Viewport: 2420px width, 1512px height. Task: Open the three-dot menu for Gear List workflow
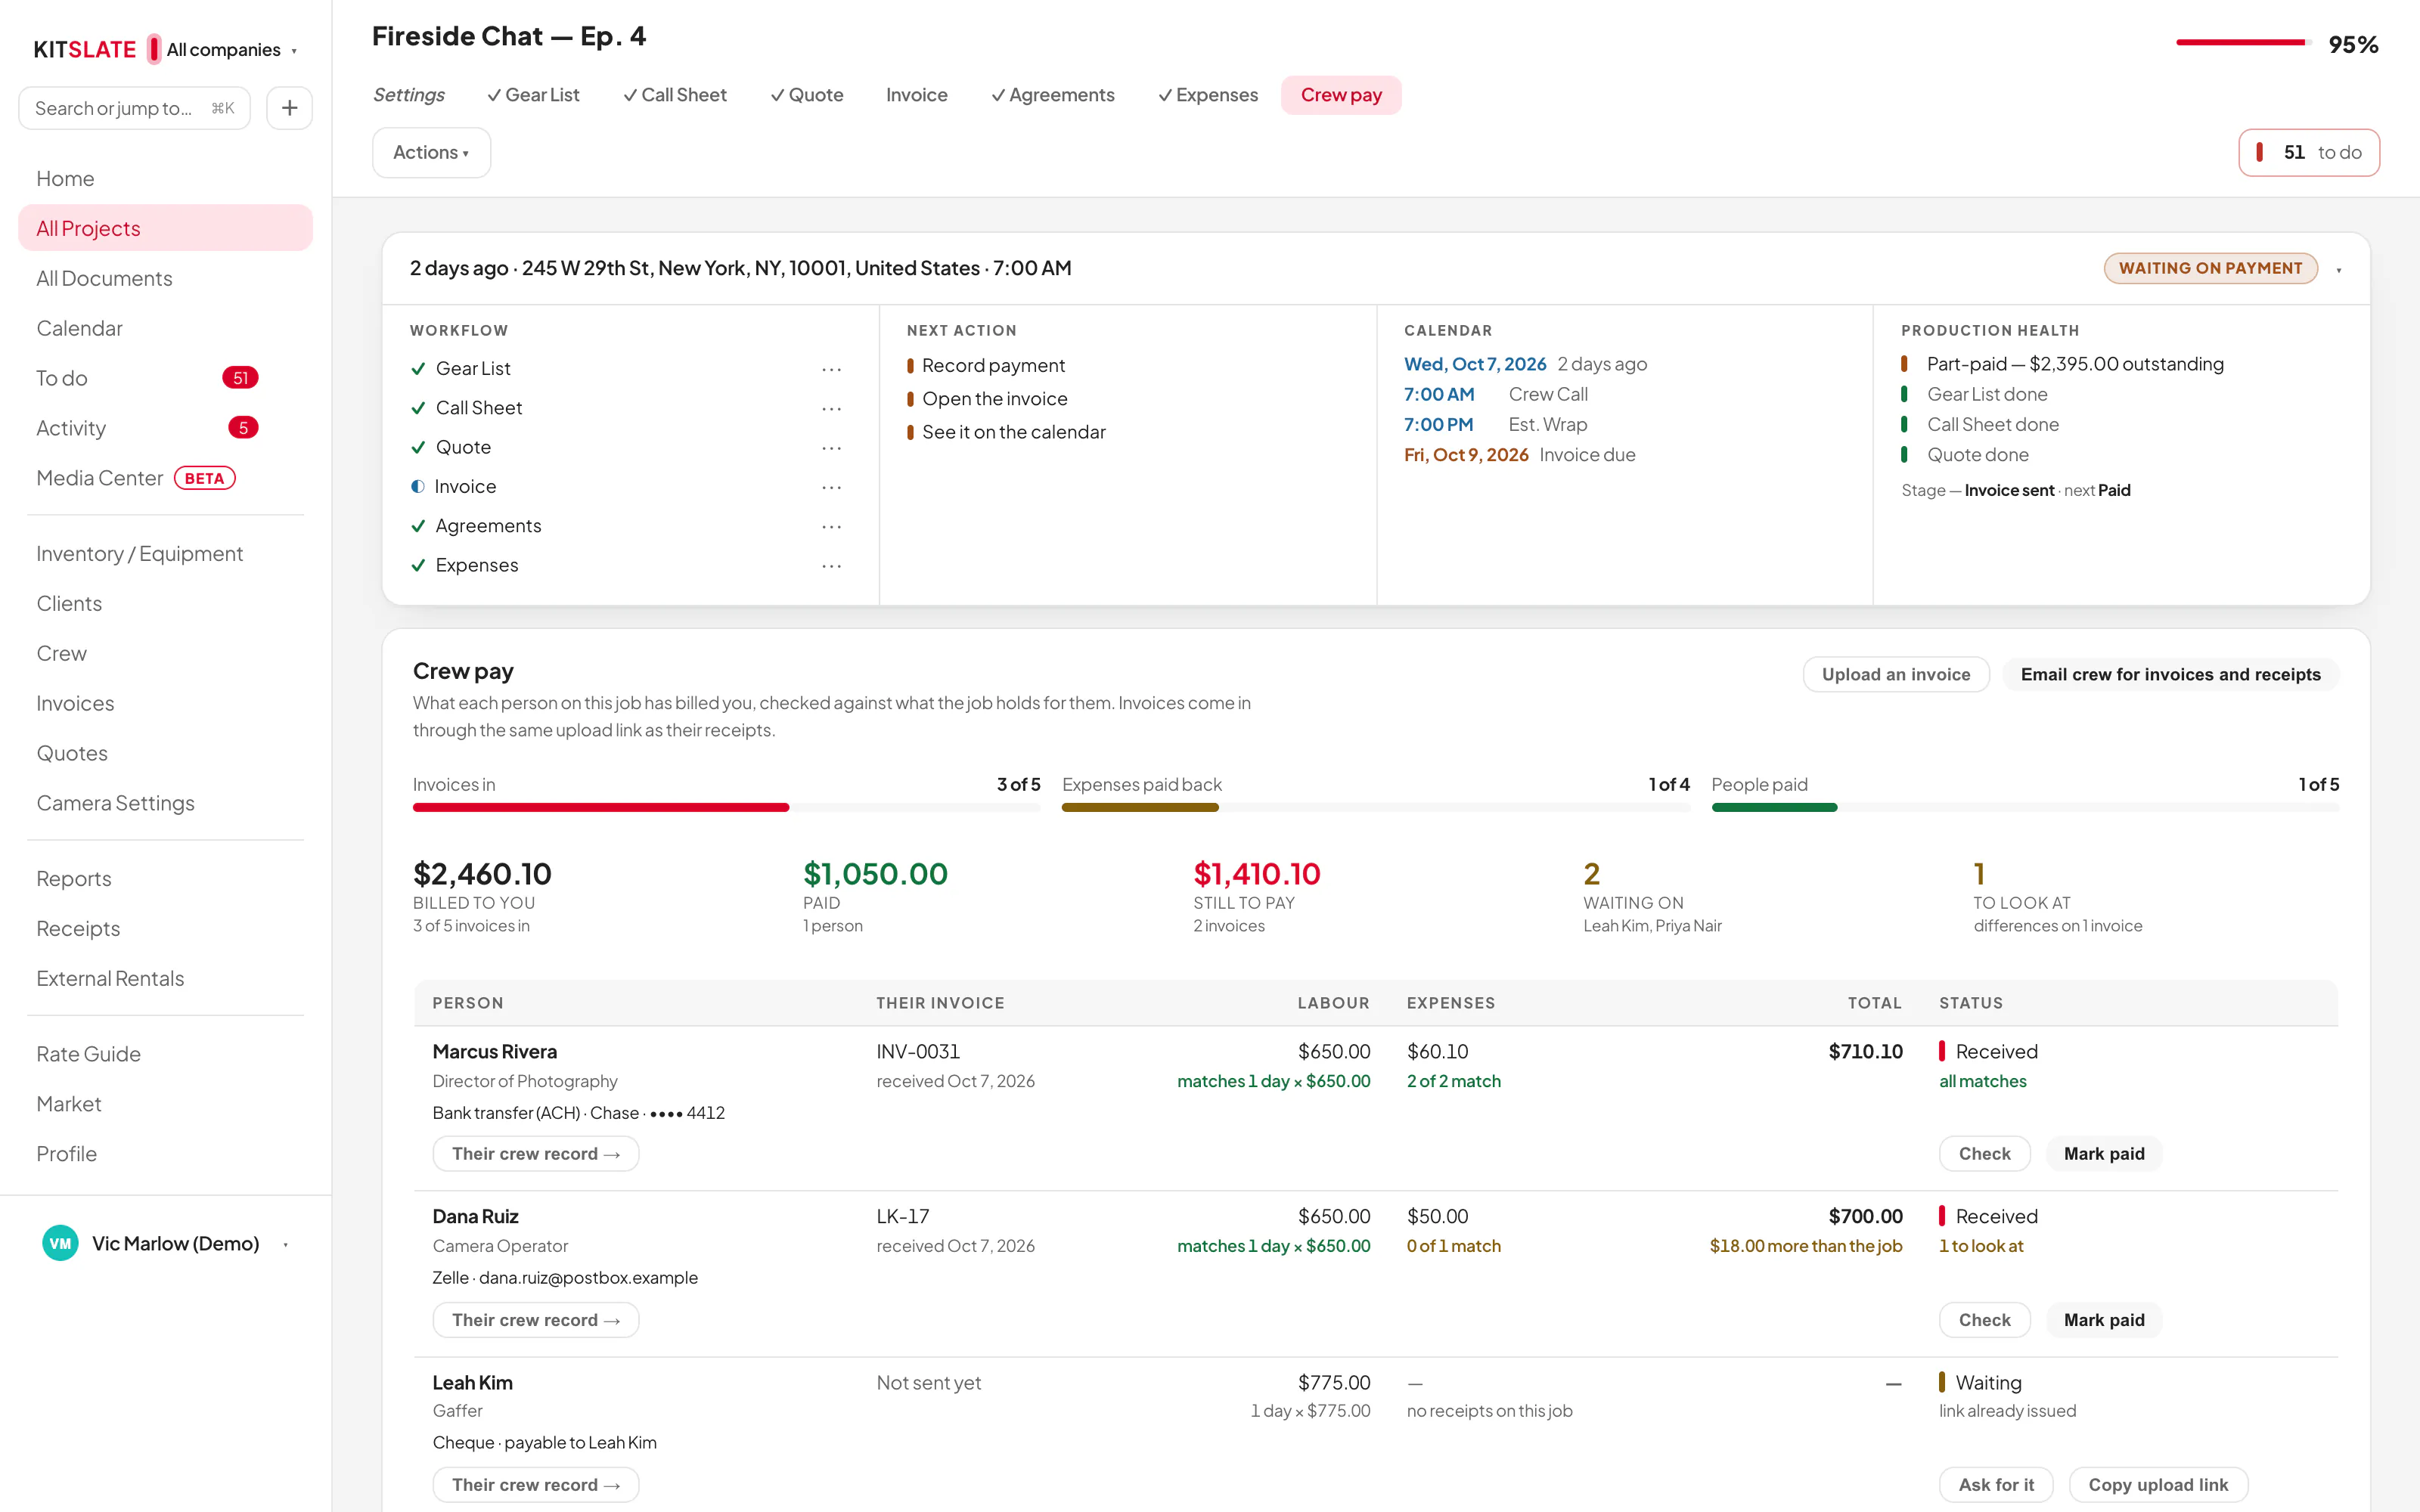pos(831,369)
